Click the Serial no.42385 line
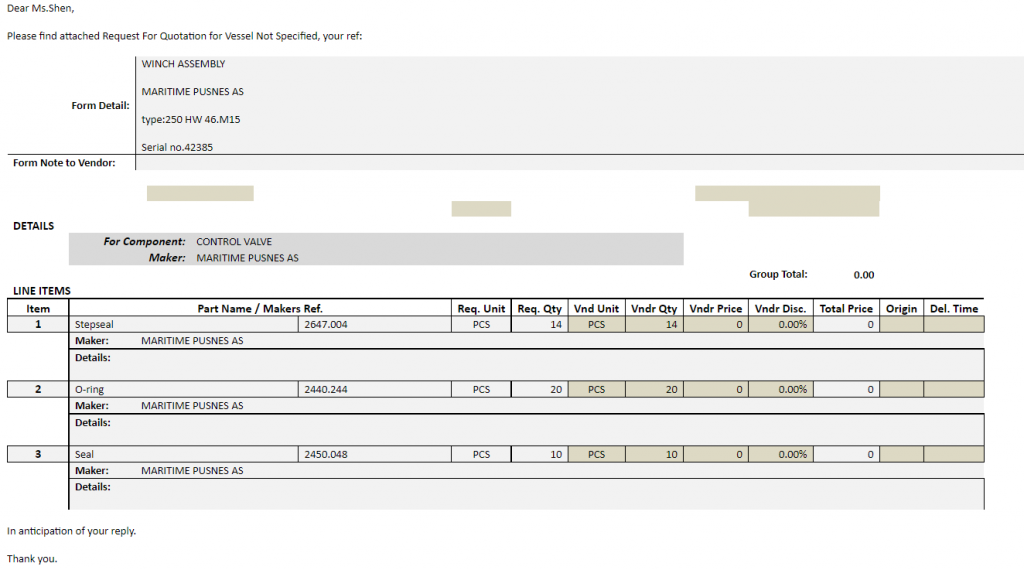Screen dimensions: 1024x570 pos(177,147)
